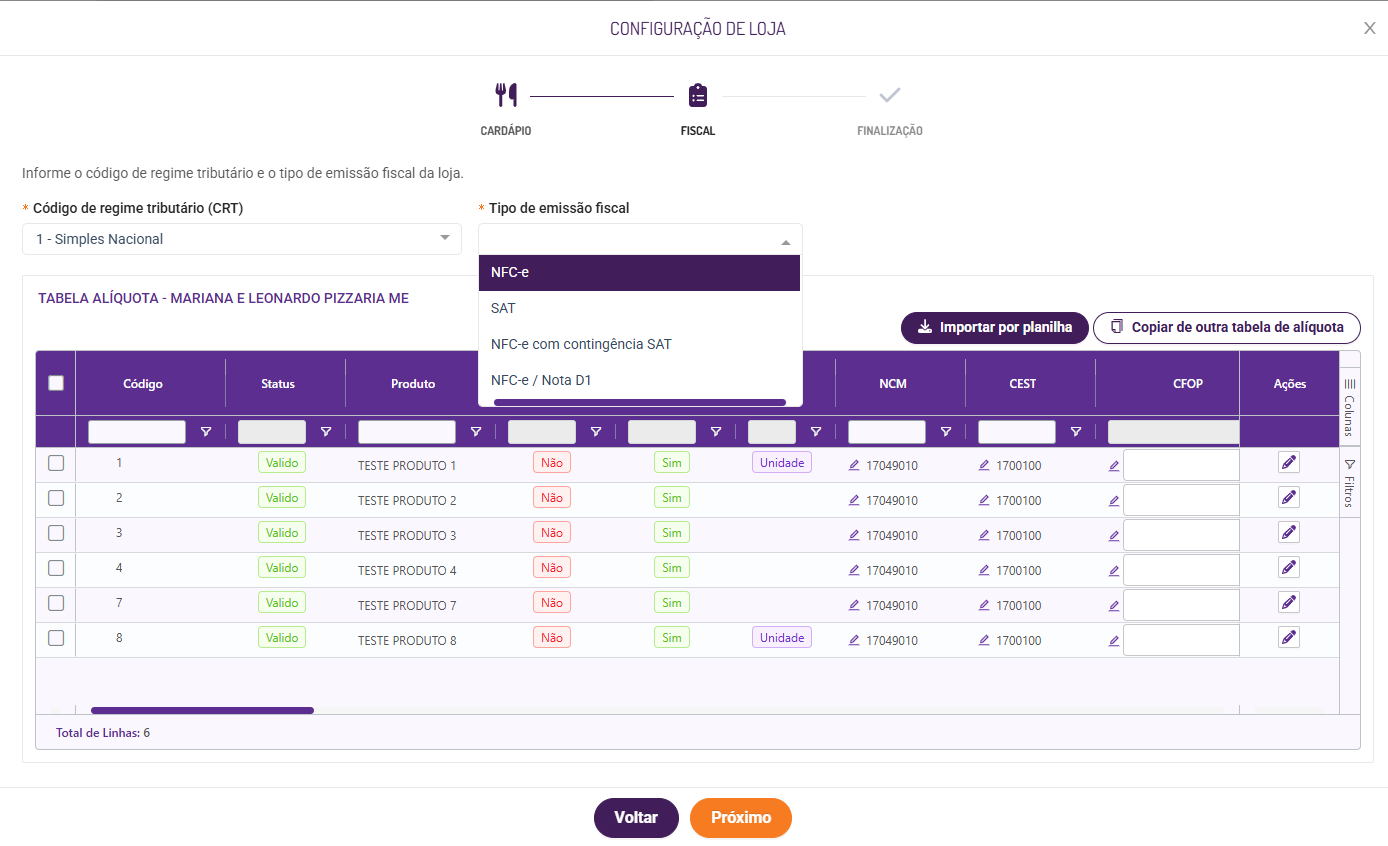This screenshot has width=1388, height=846.
Task: Sort by the Produto column header
Action: 413,384
